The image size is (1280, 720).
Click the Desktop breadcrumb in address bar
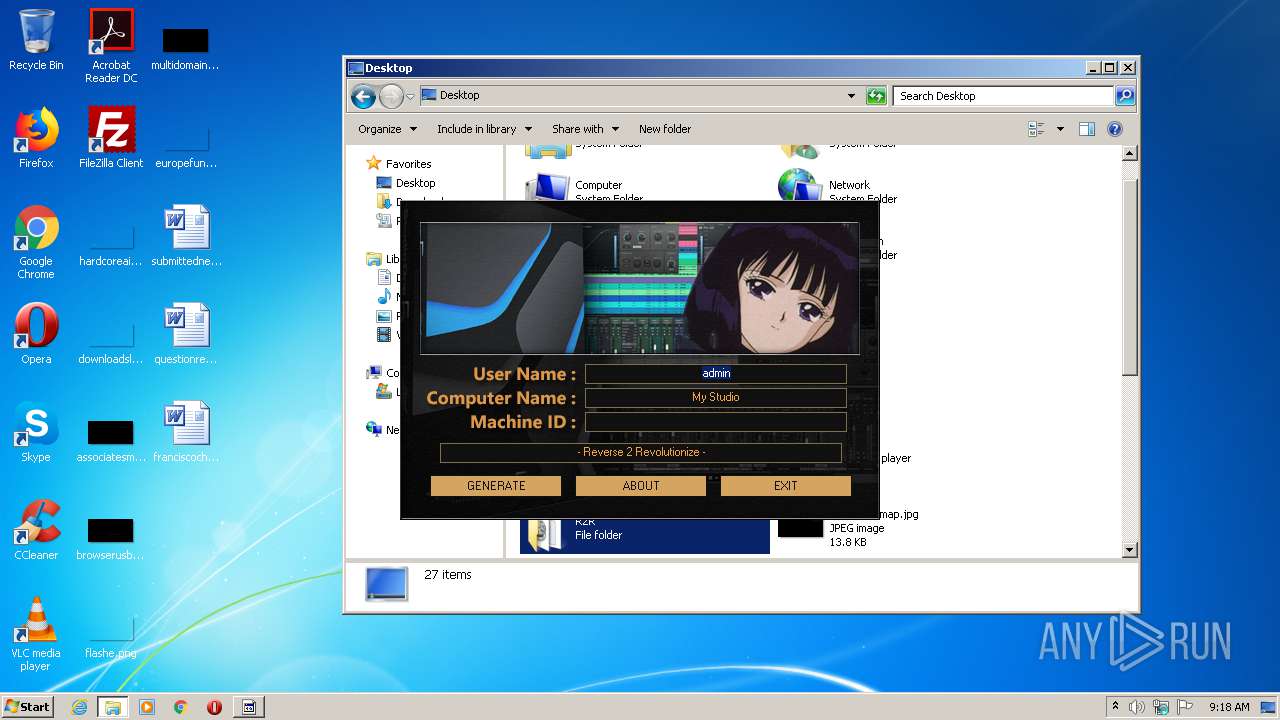point(459,95)
